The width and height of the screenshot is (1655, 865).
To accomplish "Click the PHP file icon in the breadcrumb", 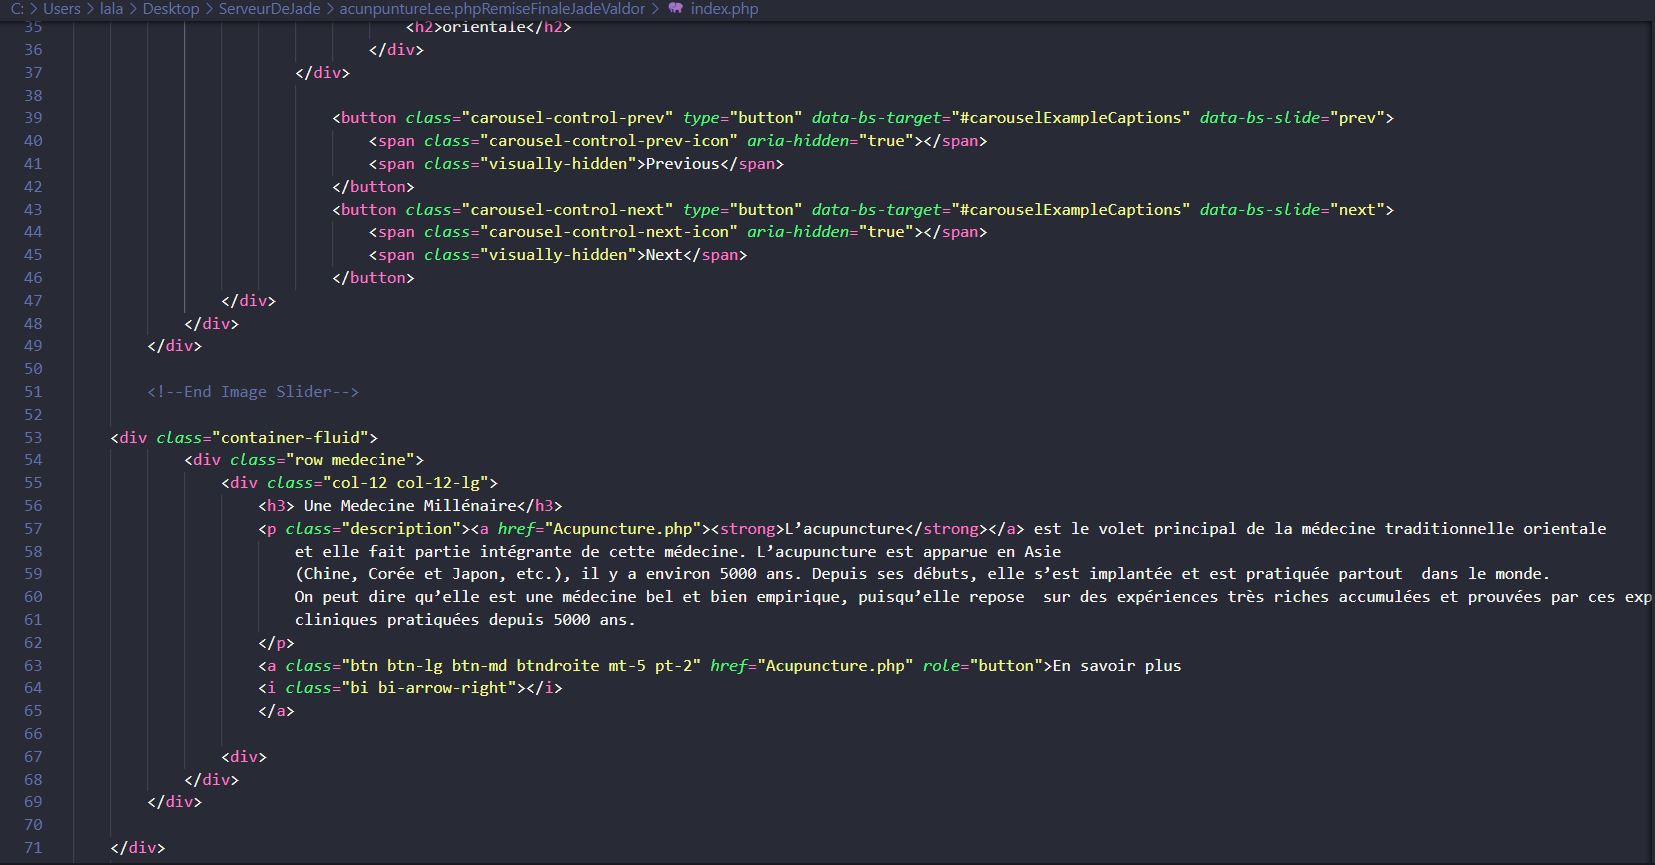I will (x=676, y=8).
